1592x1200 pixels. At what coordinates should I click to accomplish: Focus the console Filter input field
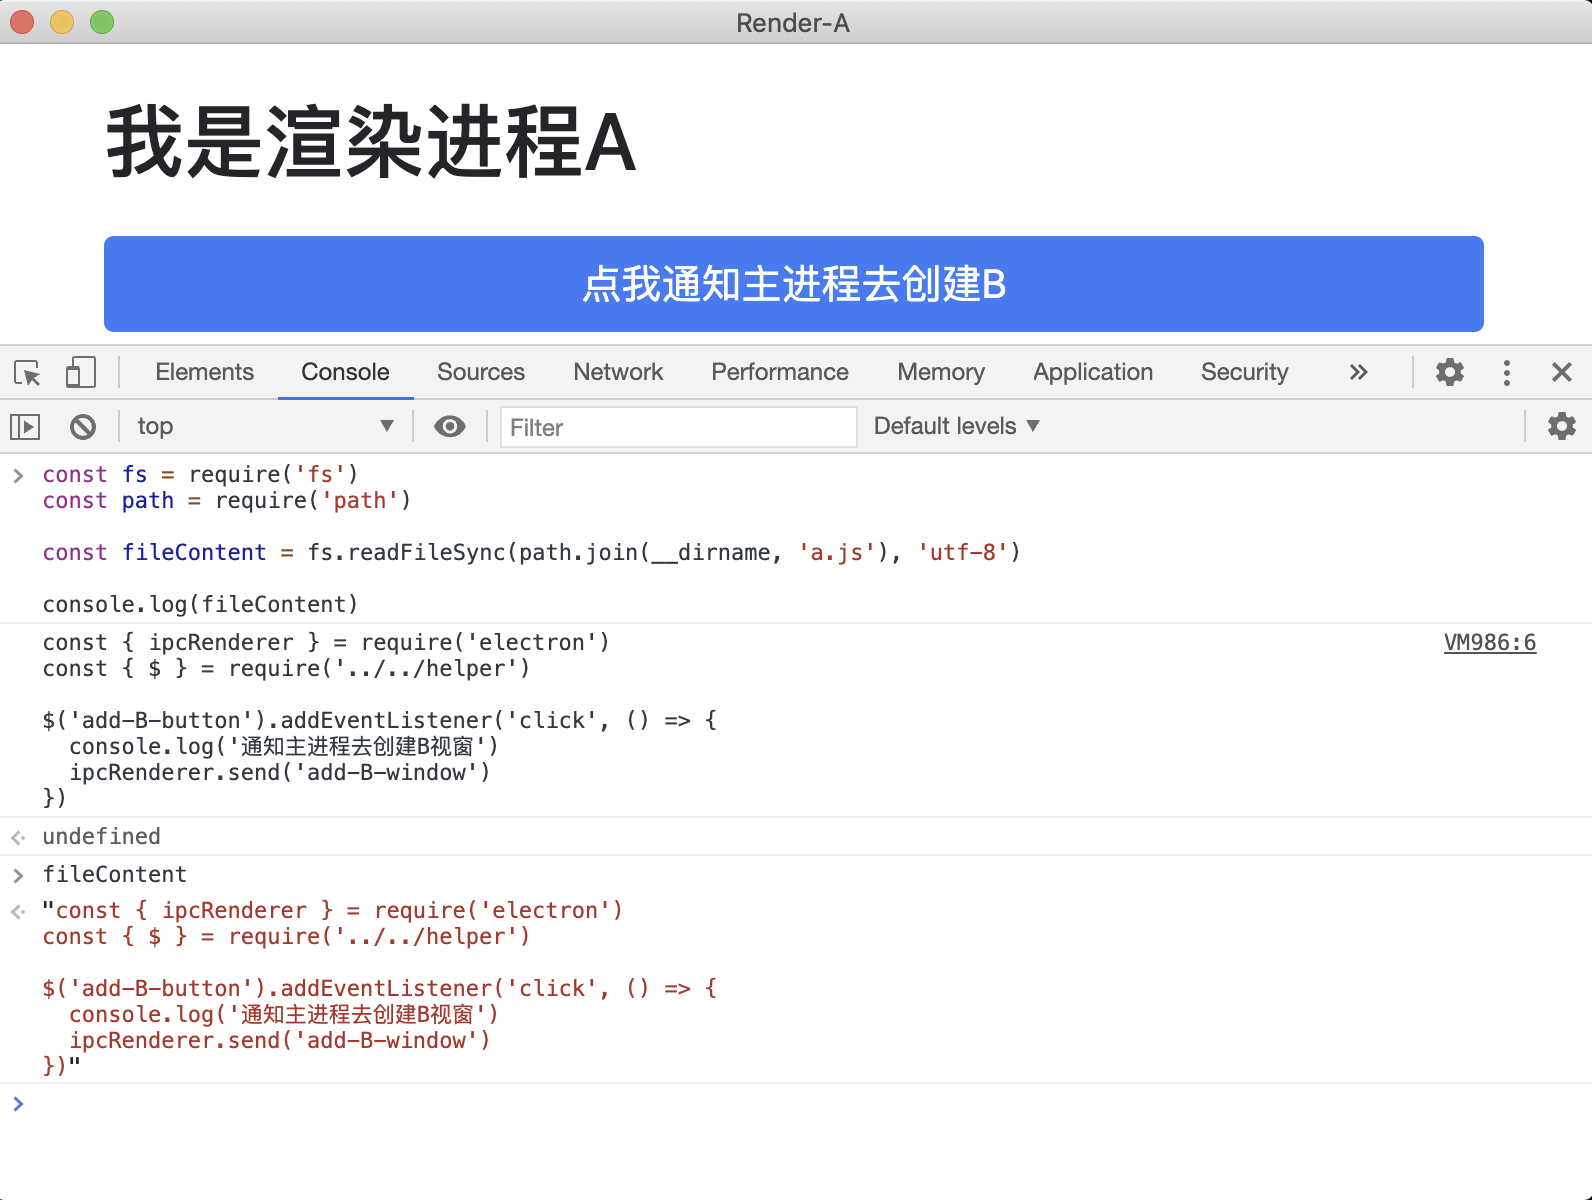tap(679, 427)
